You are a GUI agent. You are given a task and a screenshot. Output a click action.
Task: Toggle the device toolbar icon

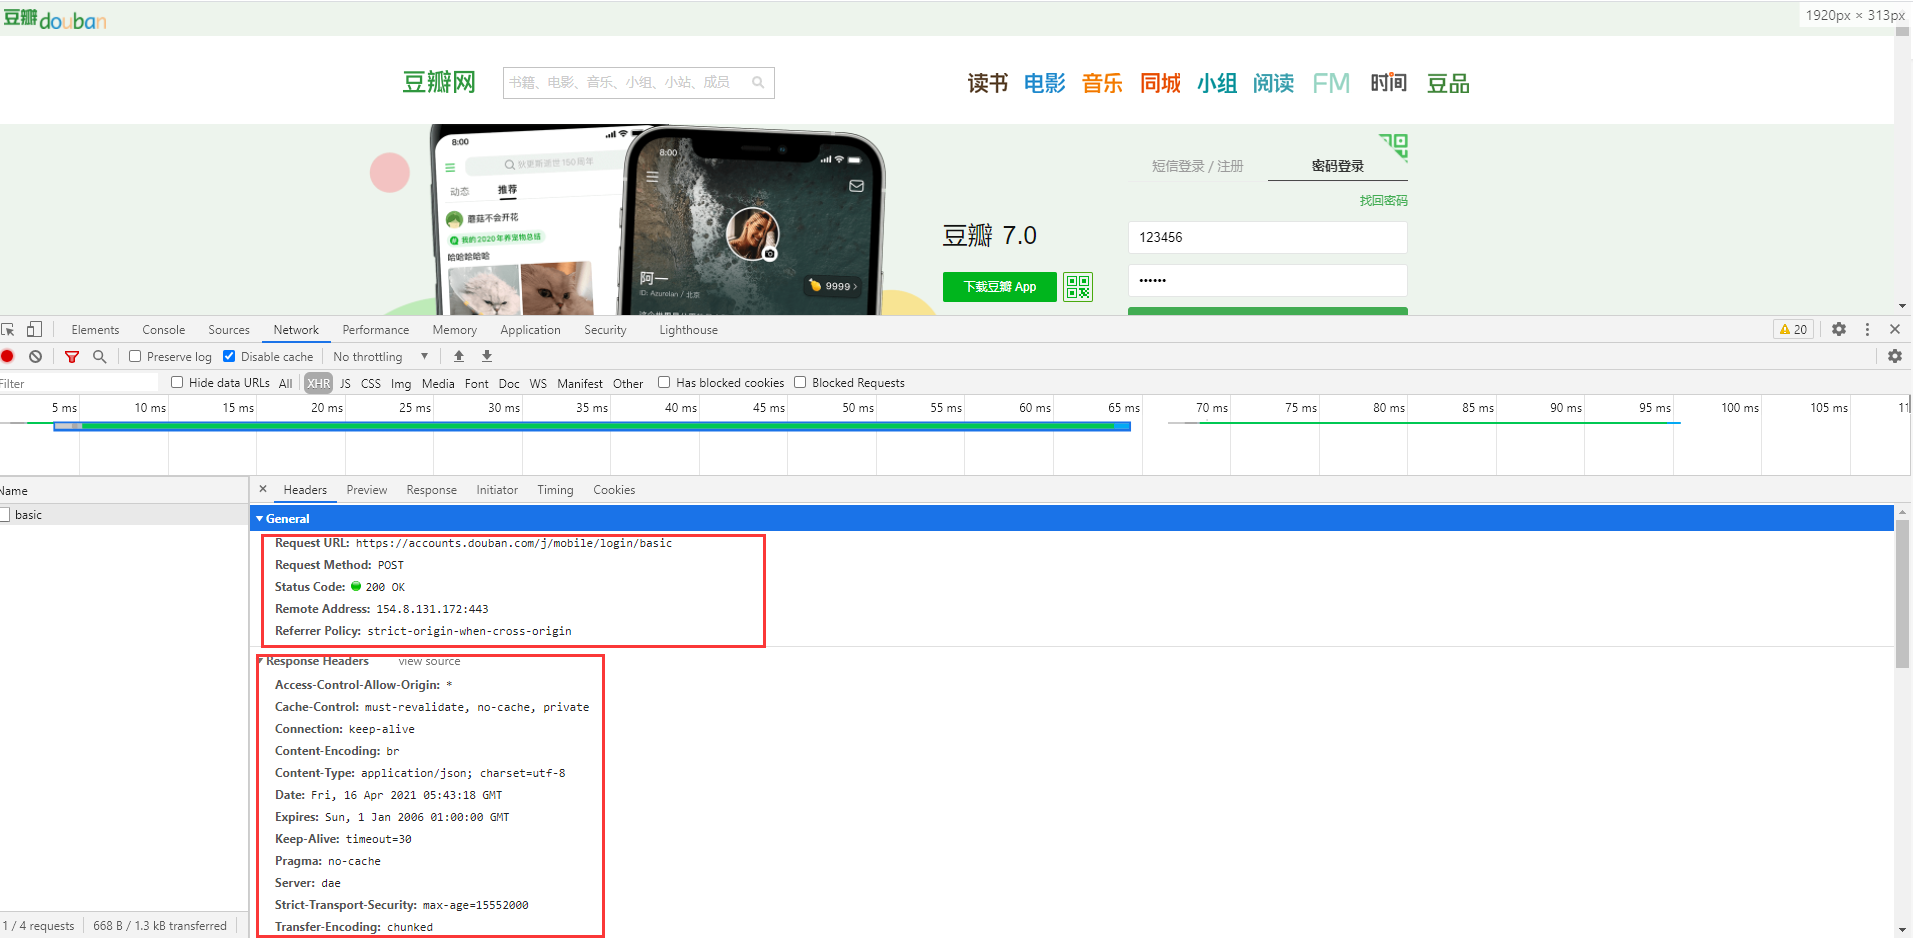pyautogui.click(x=34, y=329)
